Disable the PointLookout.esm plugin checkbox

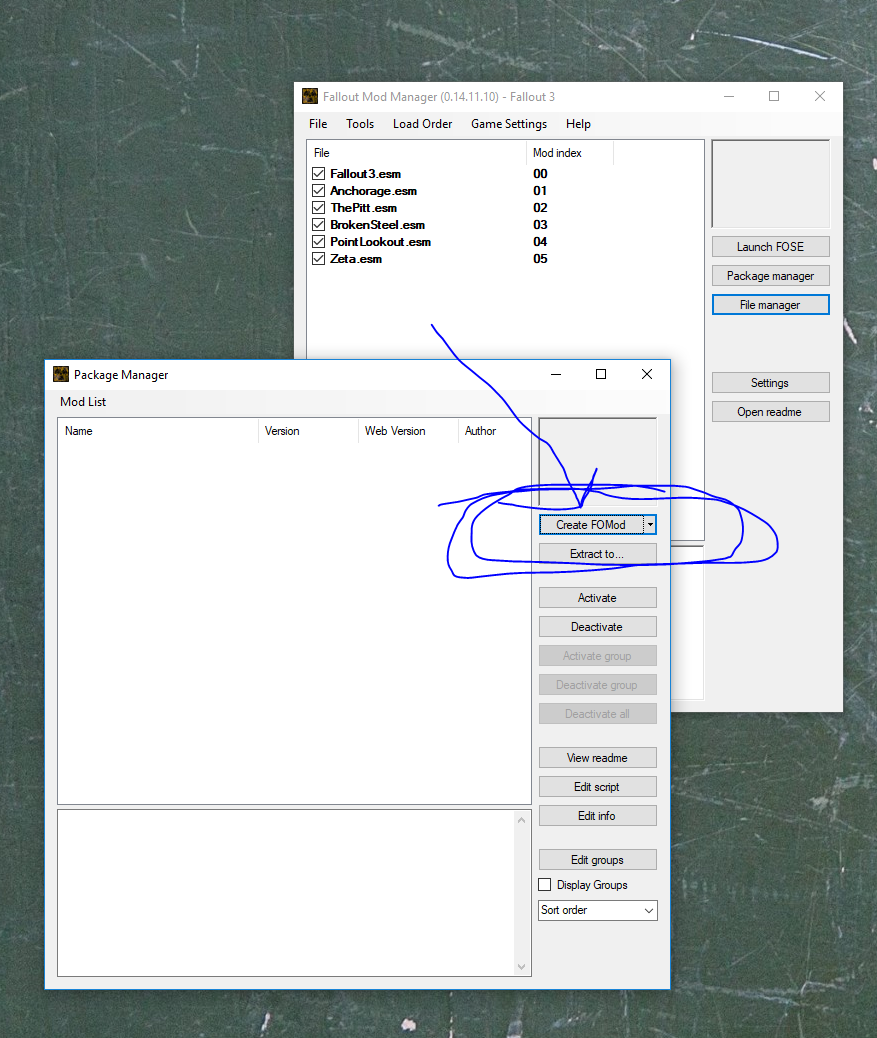318,242
